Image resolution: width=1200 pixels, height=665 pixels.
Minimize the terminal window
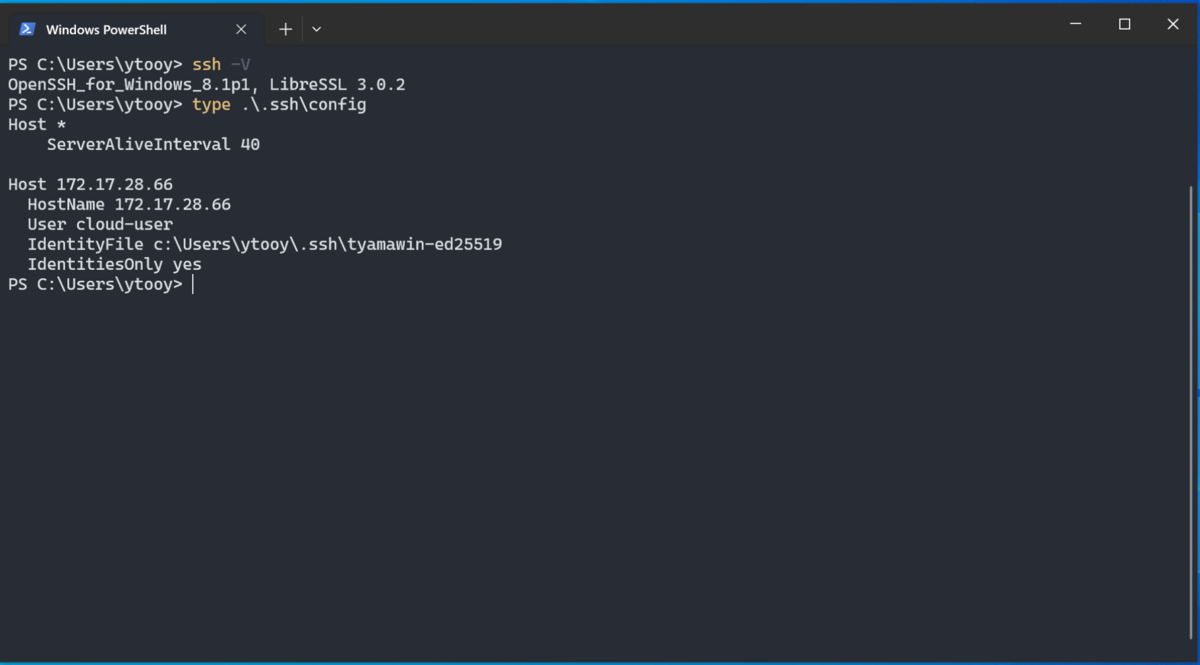click(1076, 24)
